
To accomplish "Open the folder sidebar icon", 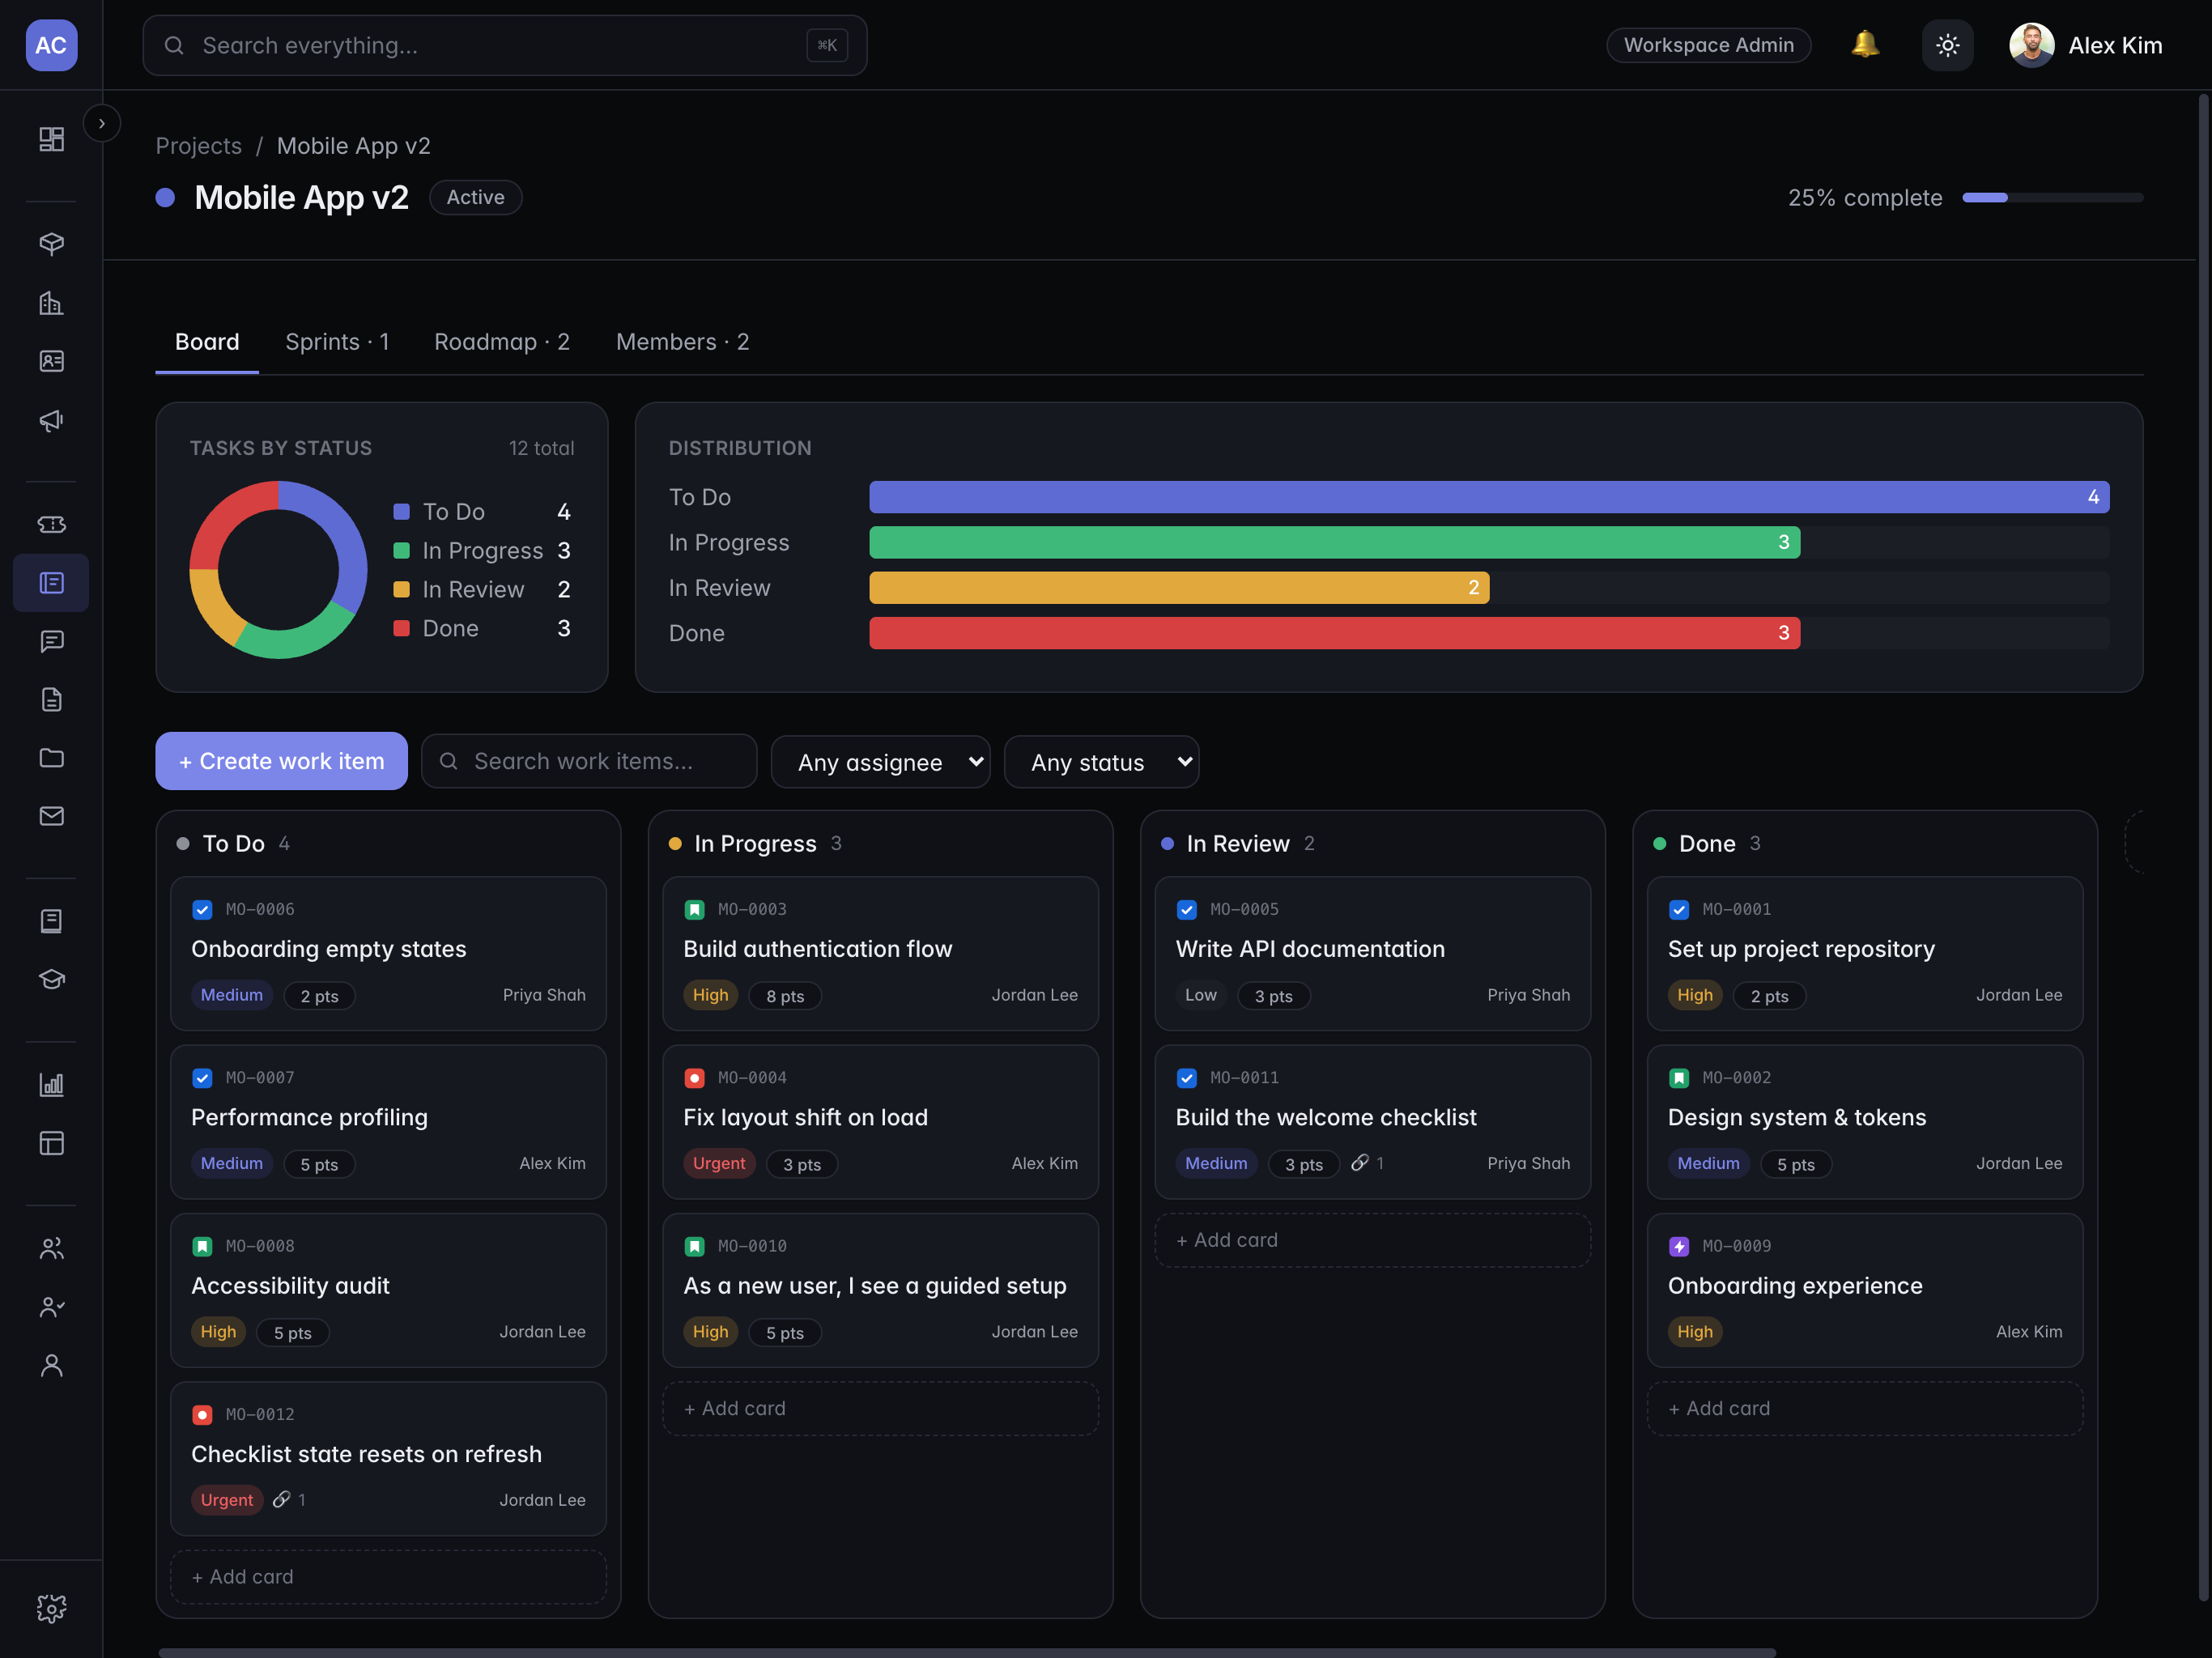I will tap(51, 758).
